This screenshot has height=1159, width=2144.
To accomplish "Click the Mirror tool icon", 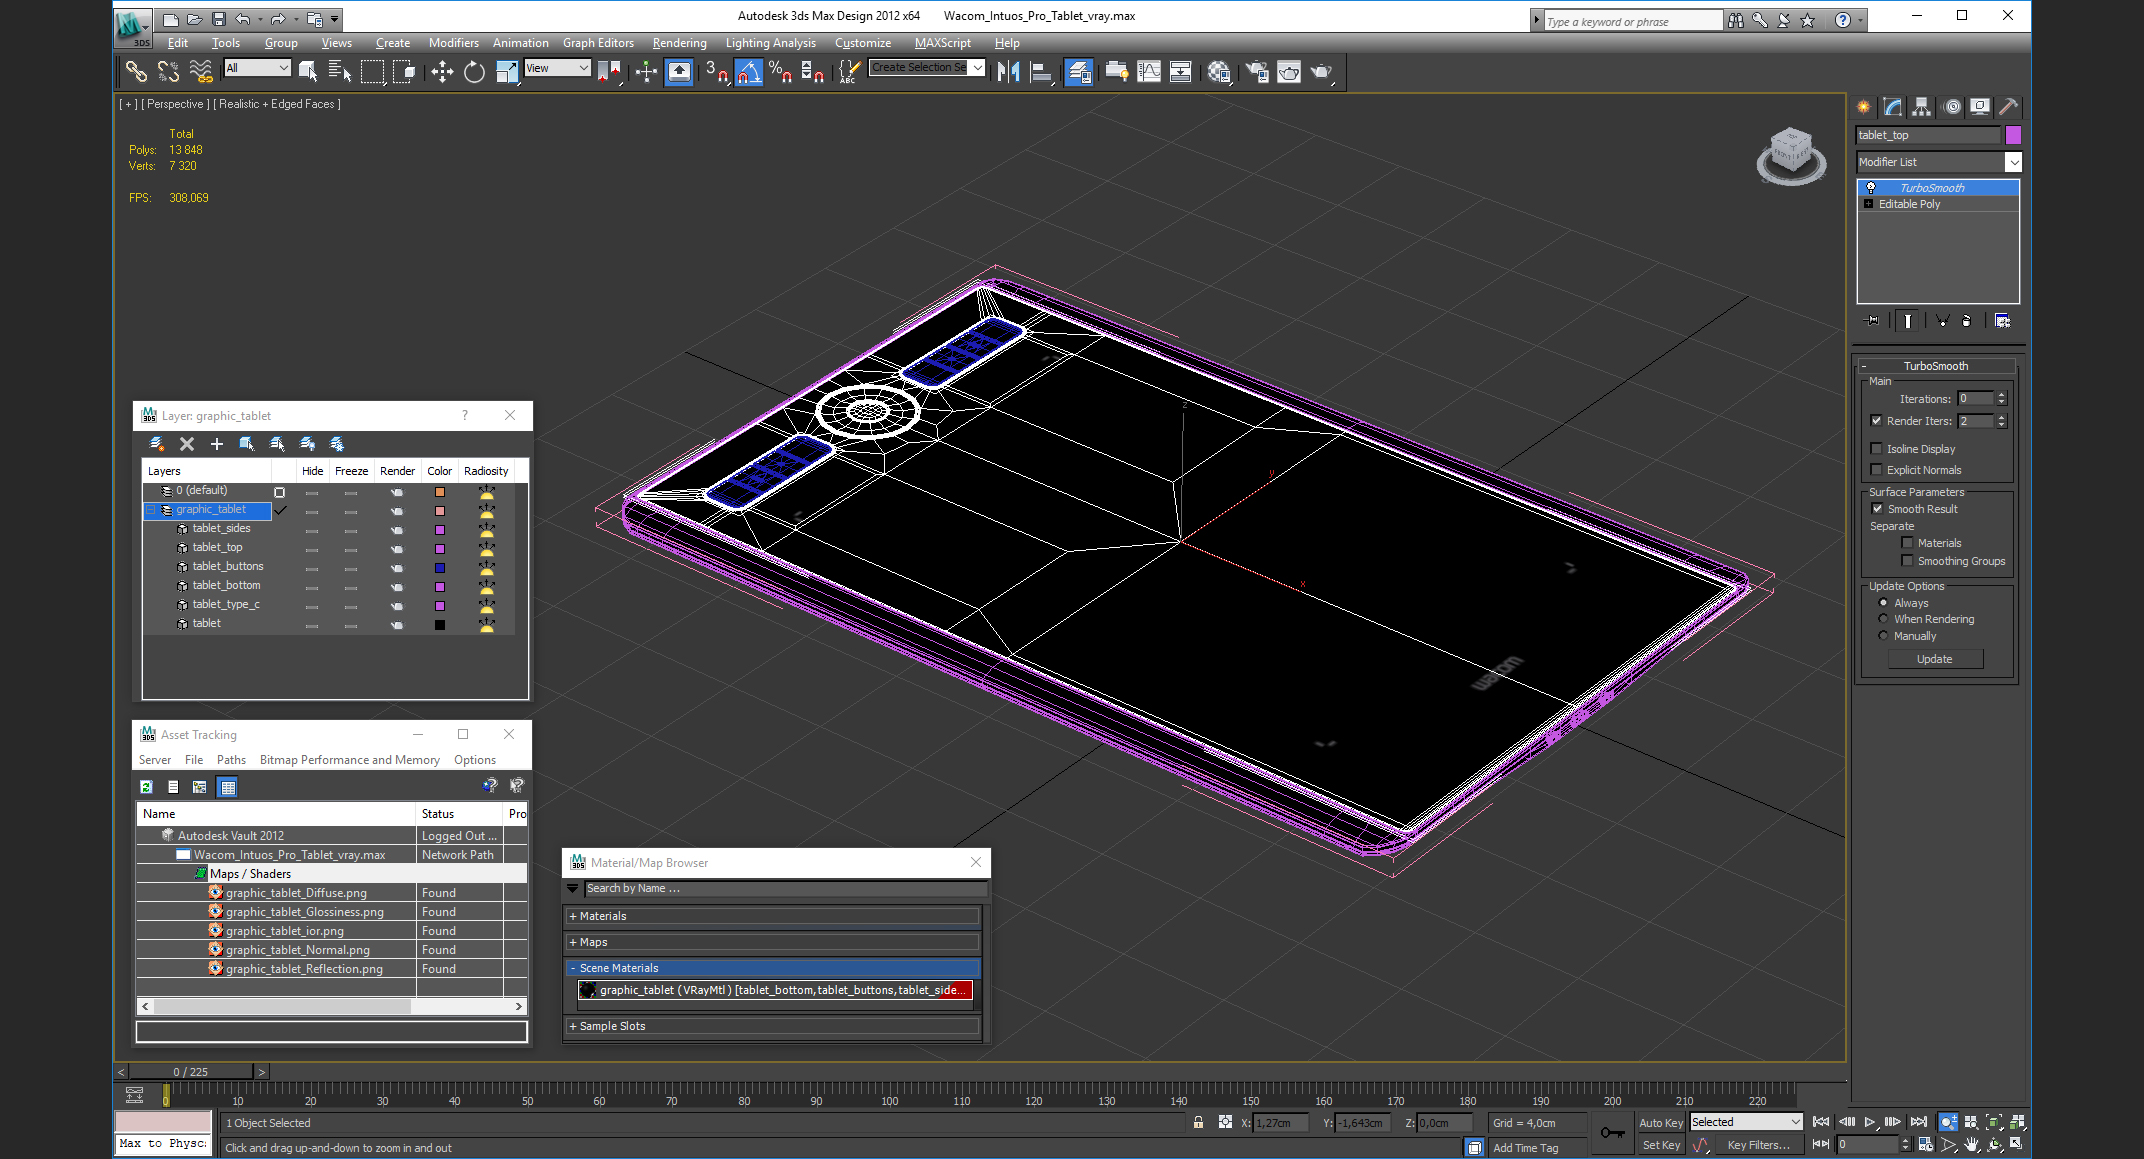I will pyautogui.click(x=1008, y=71).
